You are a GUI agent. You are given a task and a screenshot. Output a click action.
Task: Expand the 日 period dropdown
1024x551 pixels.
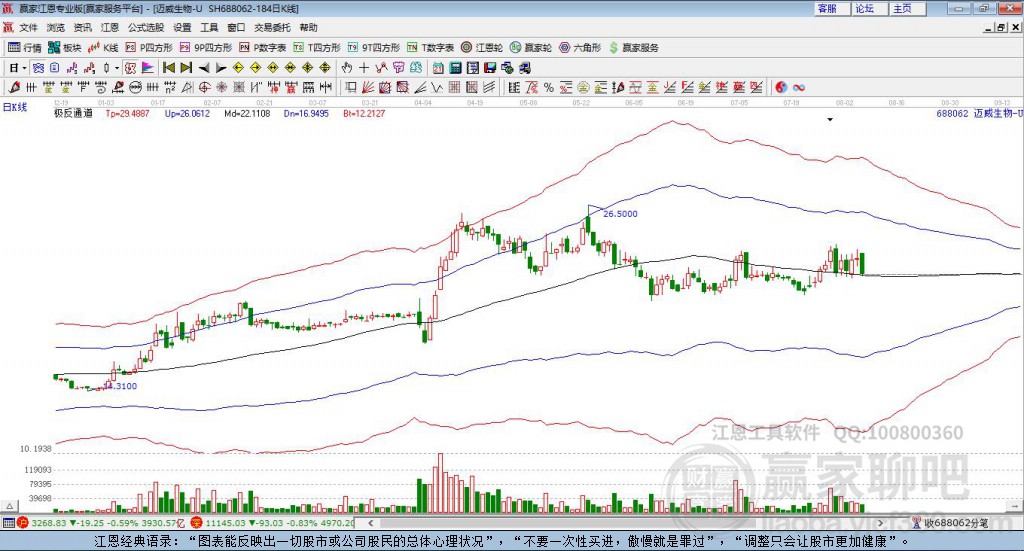[x=24, y=68]
